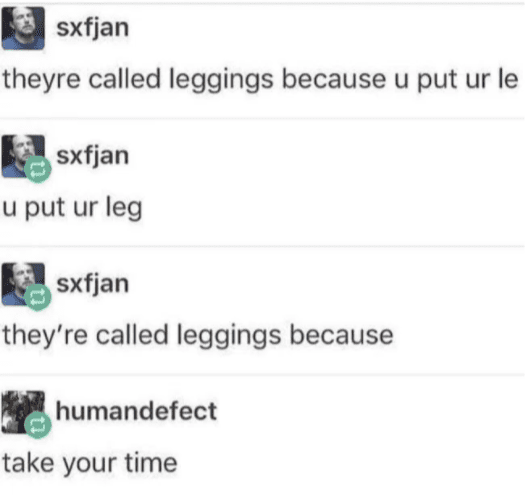Click the word "theyre" in the top post
527x495 pixels.
(x=42, y=80)
